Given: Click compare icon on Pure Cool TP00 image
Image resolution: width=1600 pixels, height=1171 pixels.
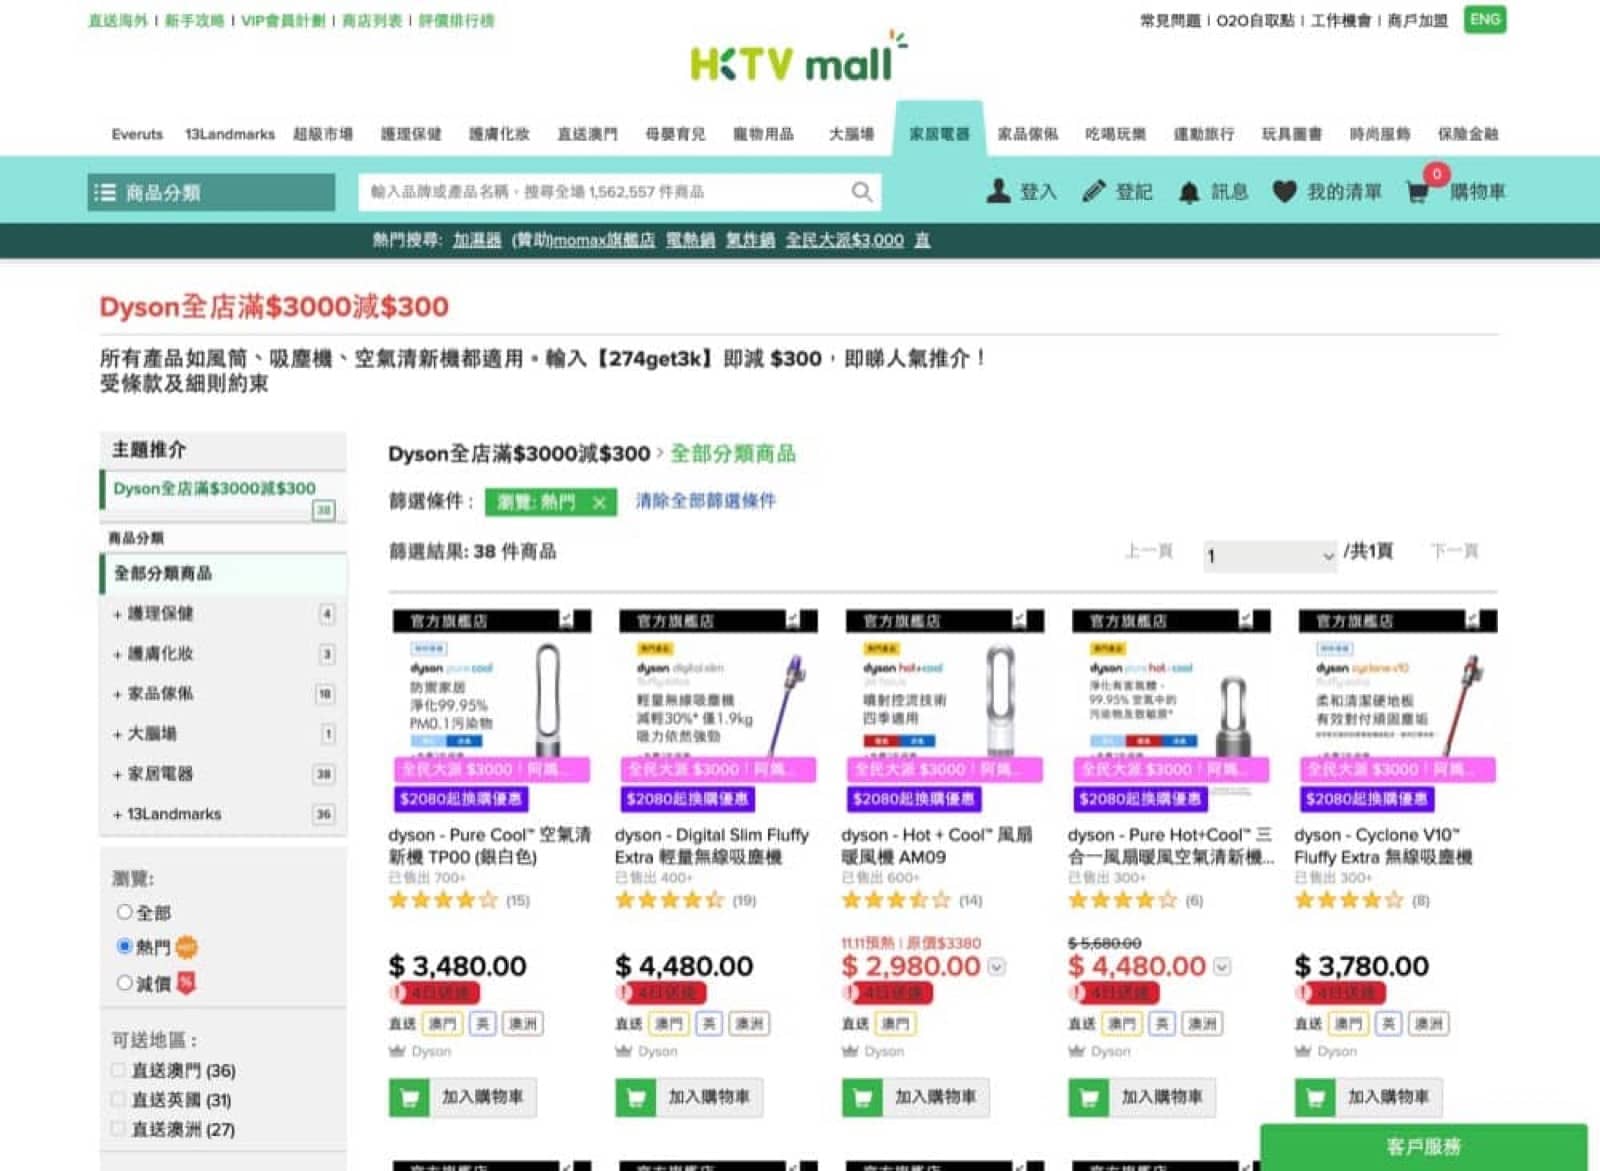Looking at the screenshot, I should point(567,620).
